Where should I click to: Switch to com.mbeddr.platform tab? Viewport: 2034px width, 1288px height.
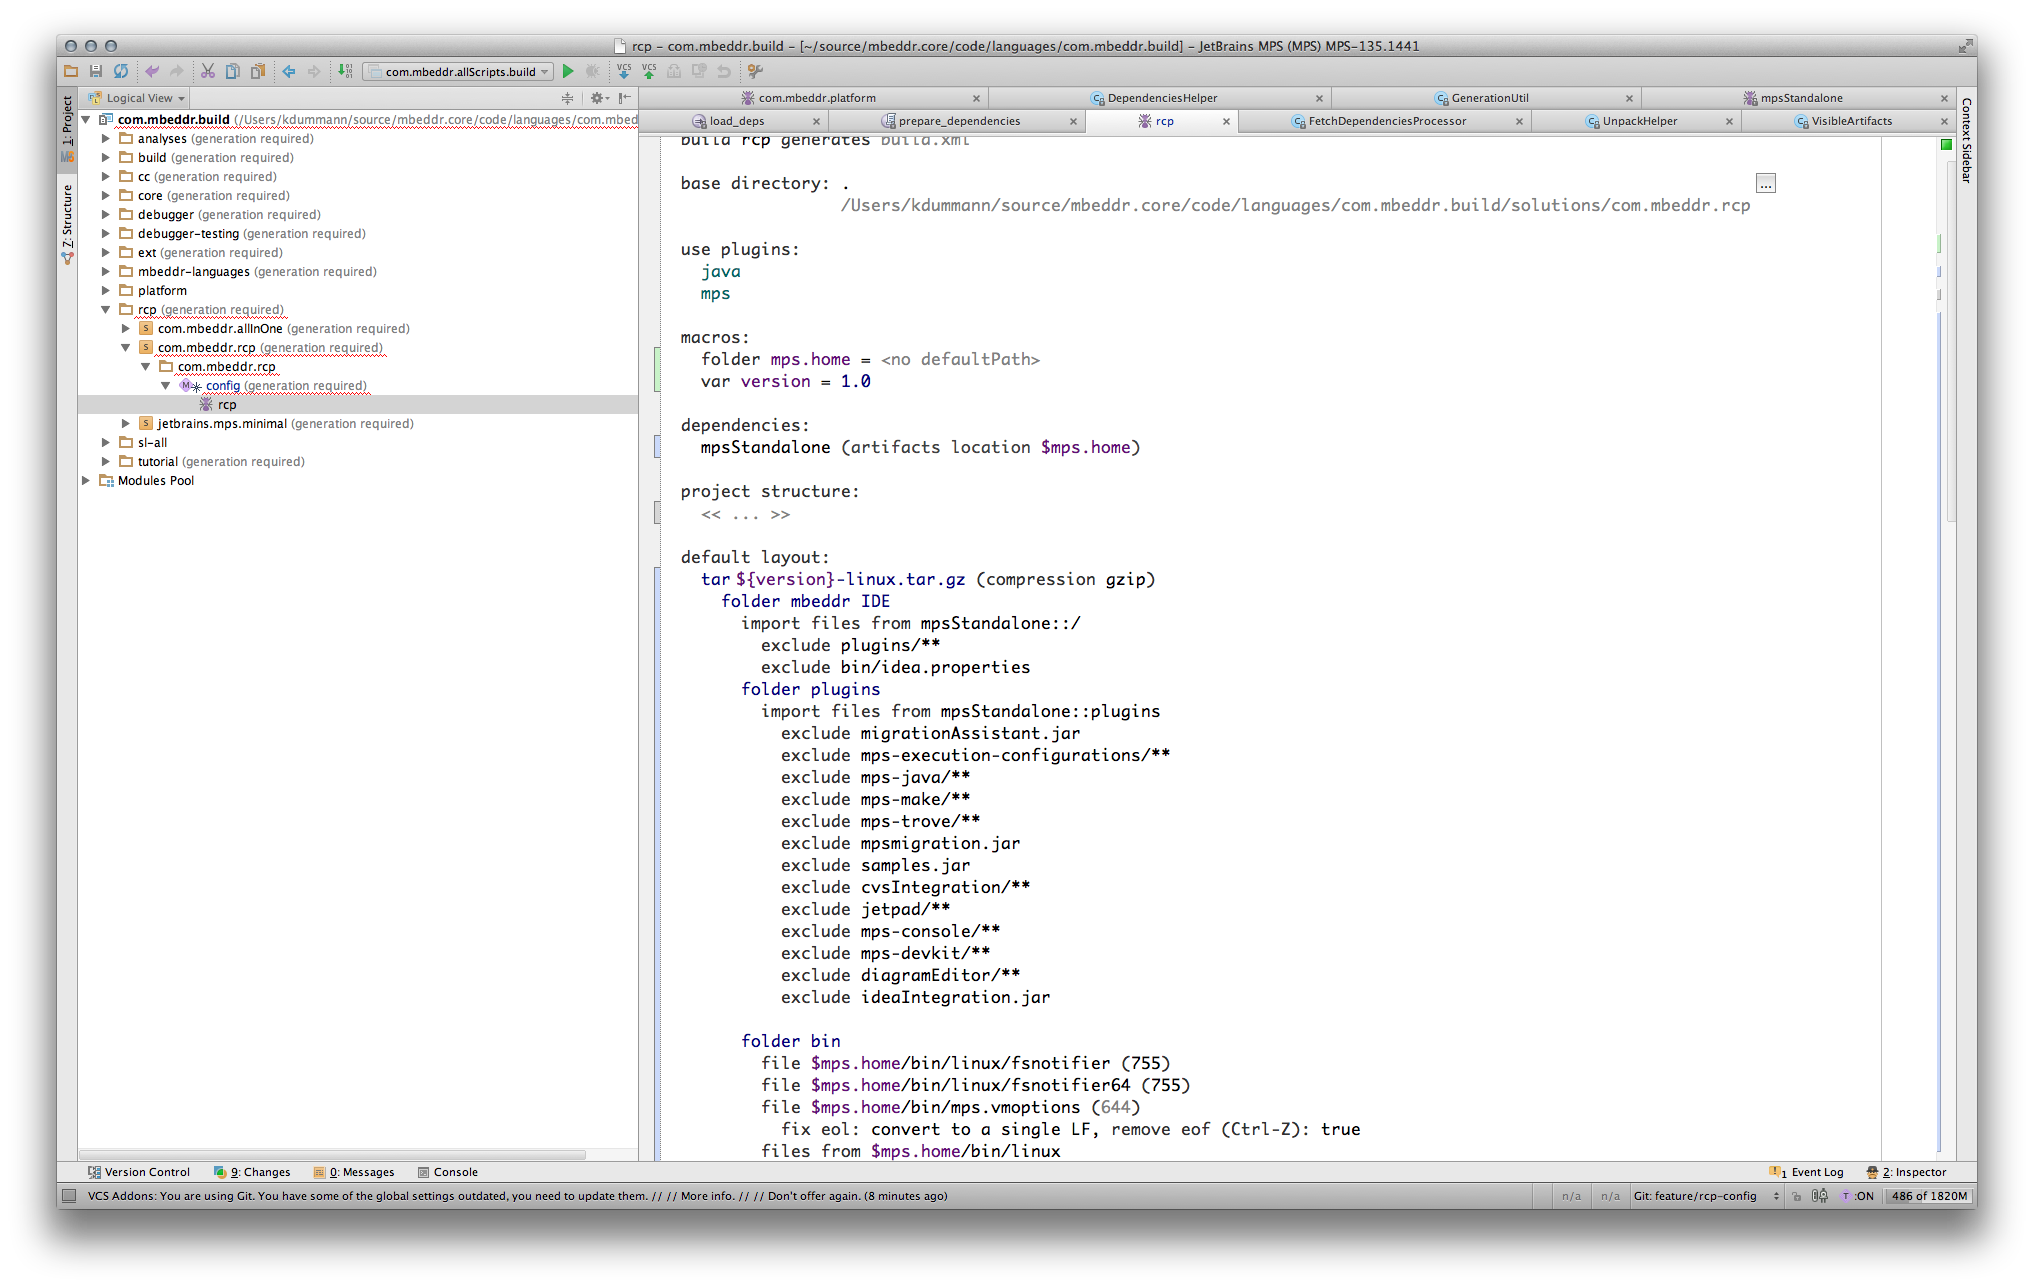(815, 98)
